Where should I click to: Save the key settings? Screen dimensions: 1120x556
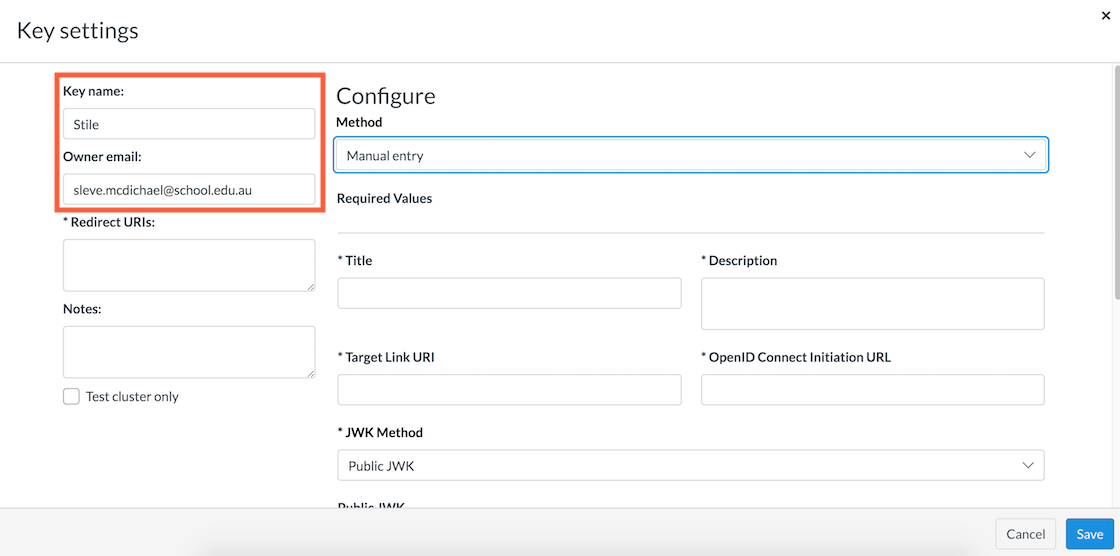1090,534
